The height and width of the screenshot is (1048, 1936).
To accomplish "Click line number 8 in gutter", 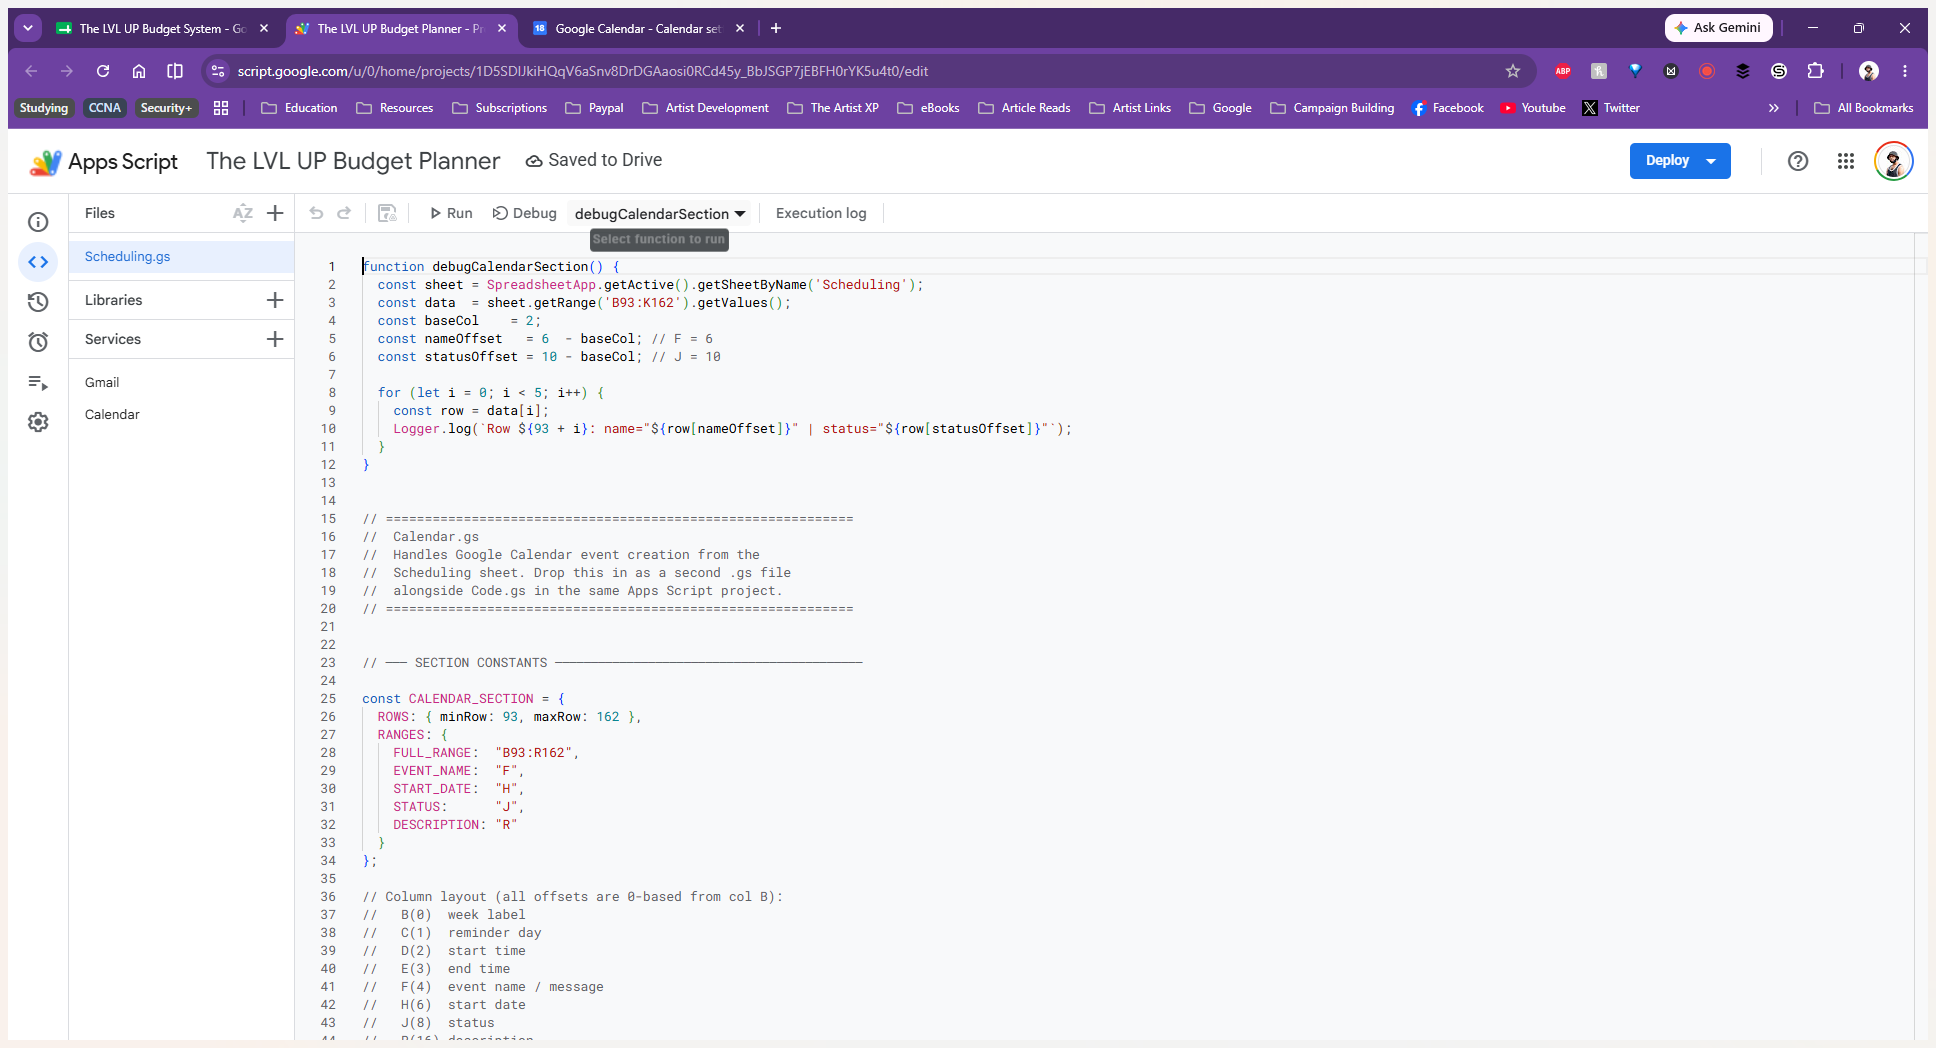I will pos(331,393).
